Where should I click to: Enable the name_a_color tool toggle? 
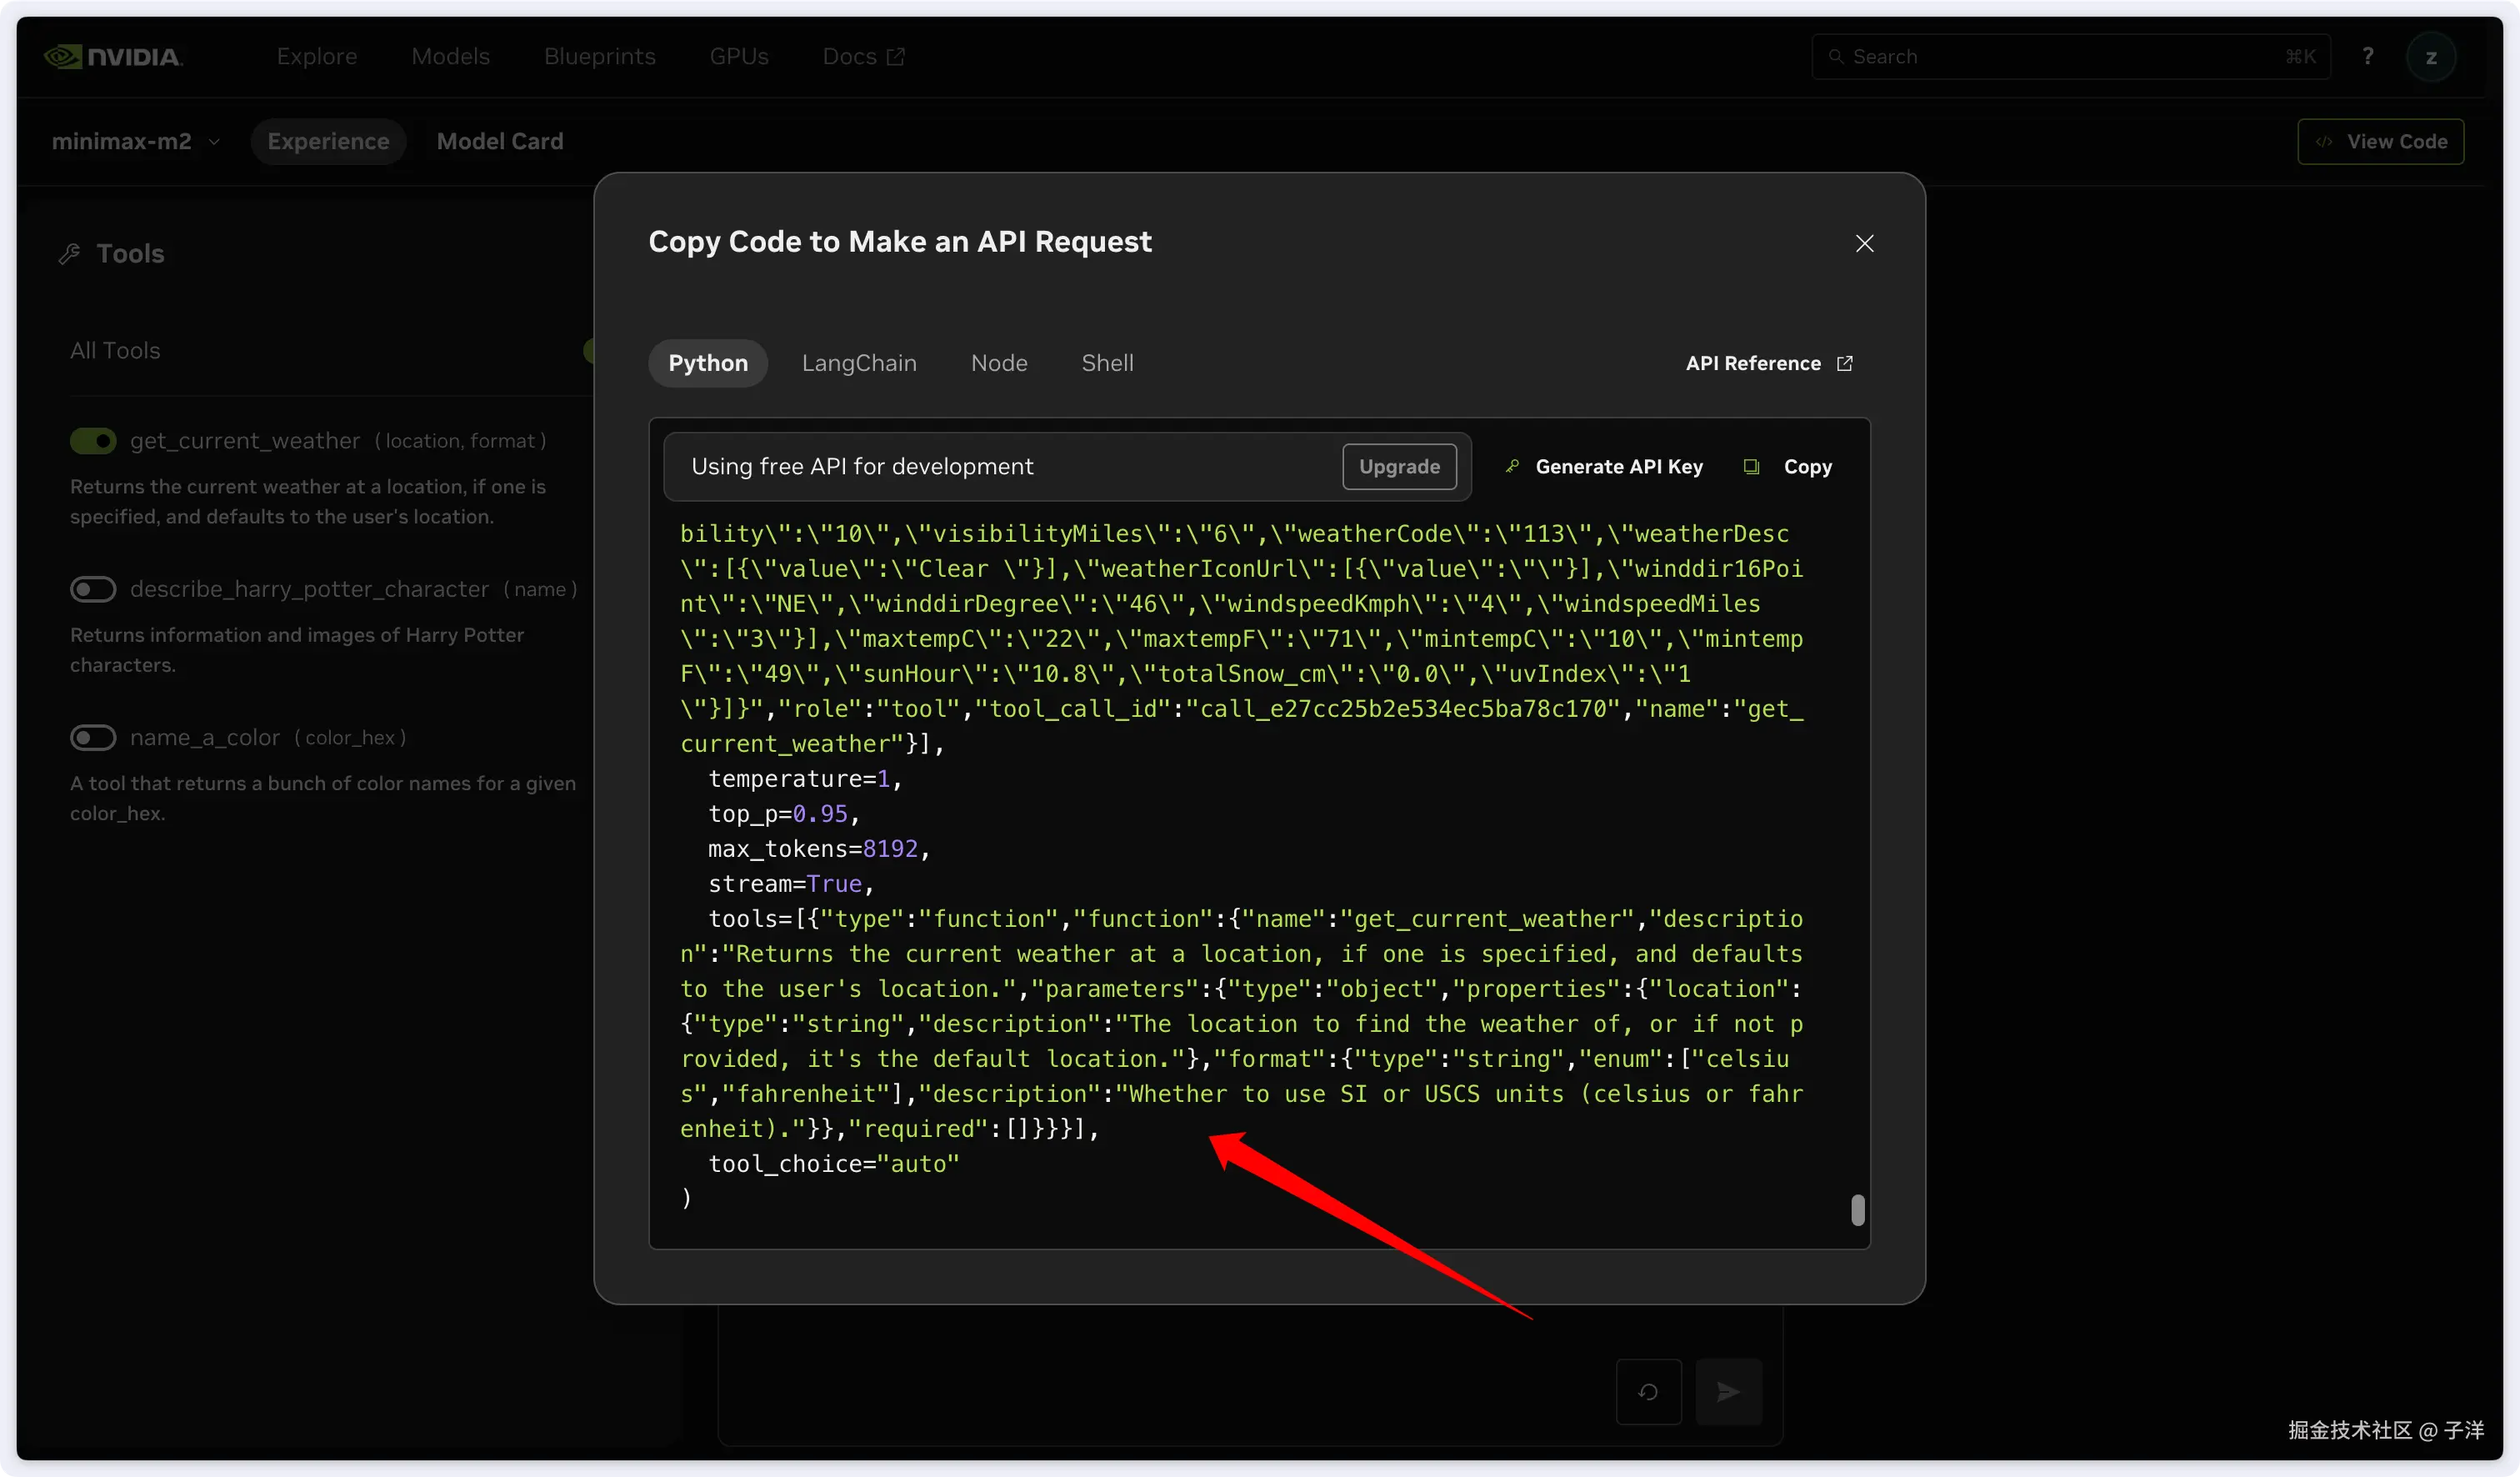pyautogui.click(x=93, y=738)
